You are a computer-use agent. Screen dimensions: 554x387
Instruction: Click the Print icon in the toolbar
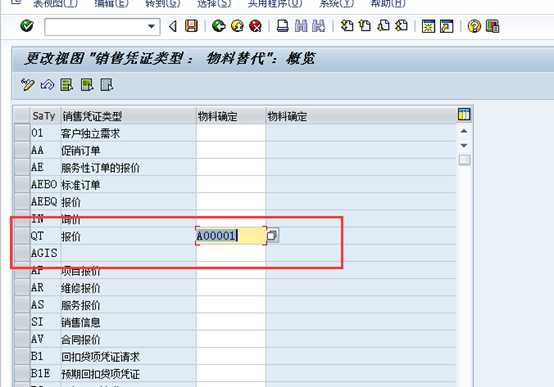(x=282, y=26)
